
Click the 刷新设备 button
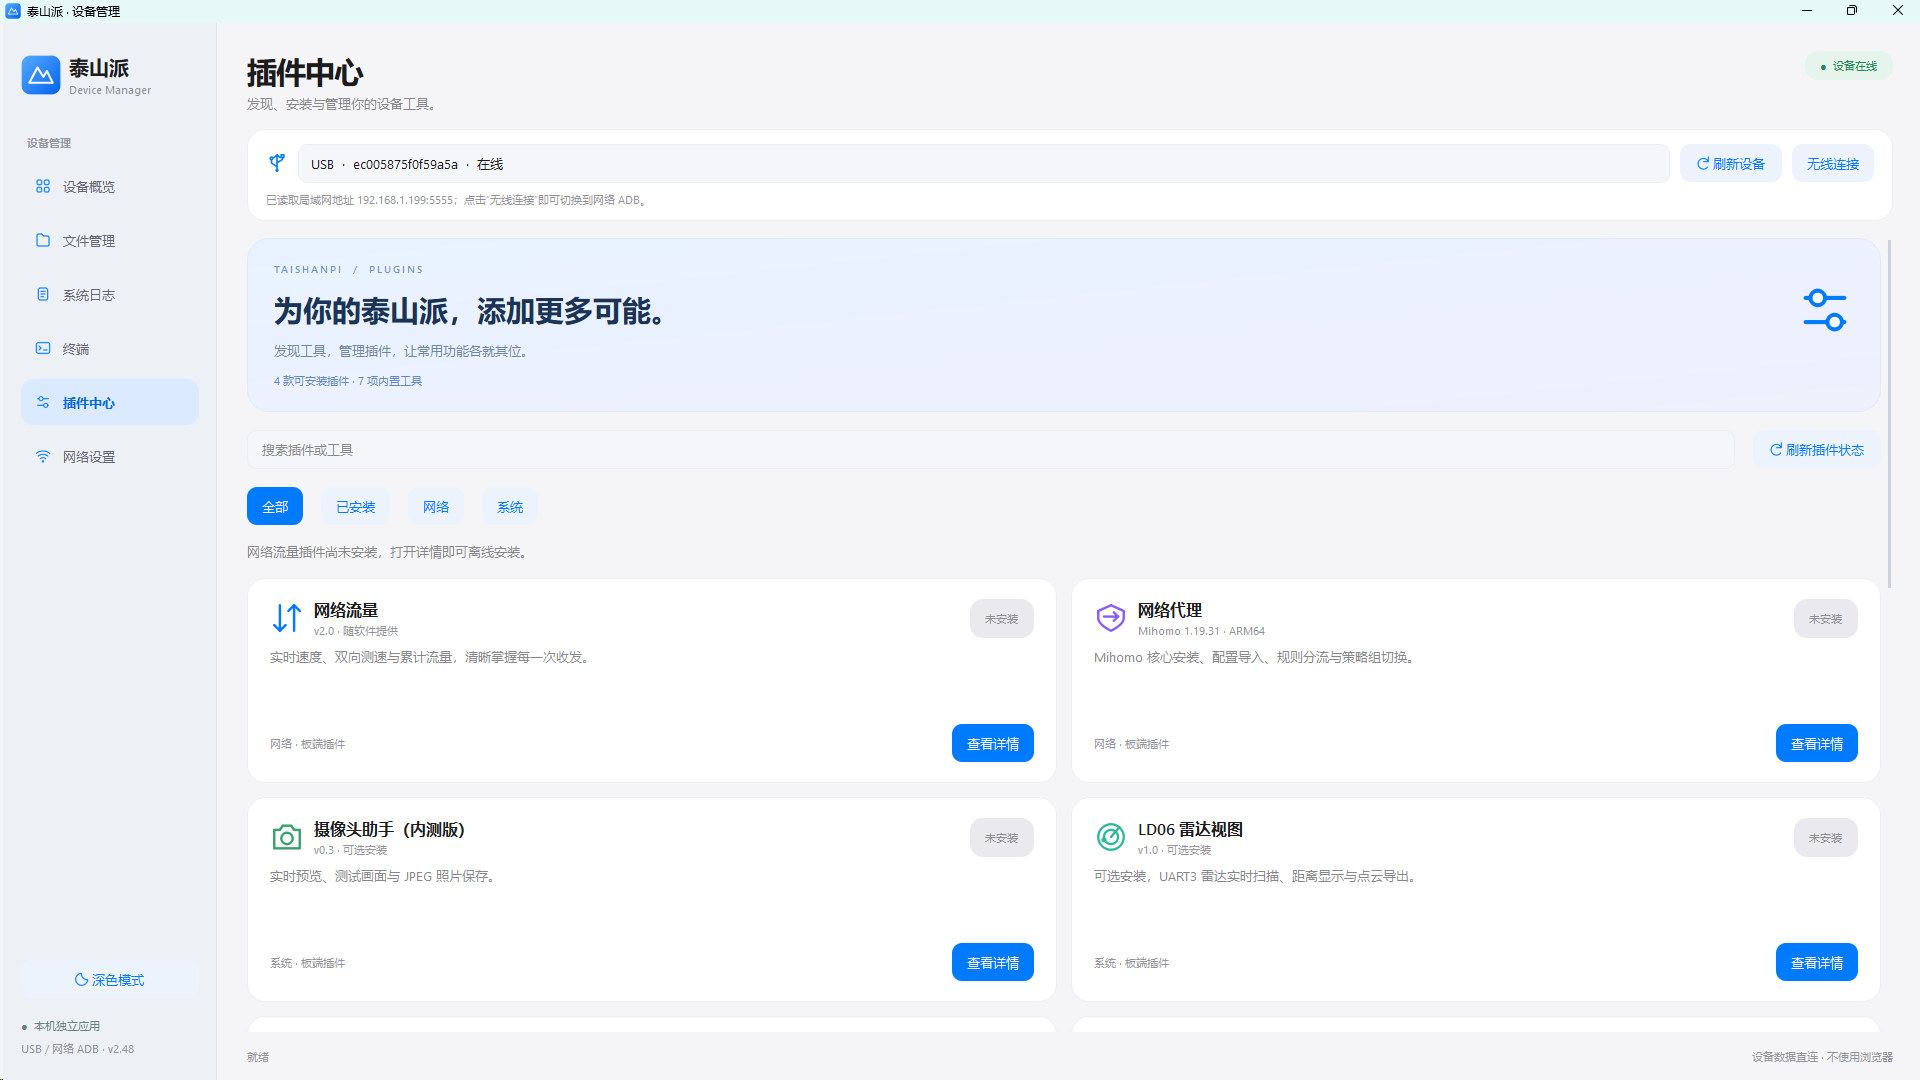pos(1730,164)
